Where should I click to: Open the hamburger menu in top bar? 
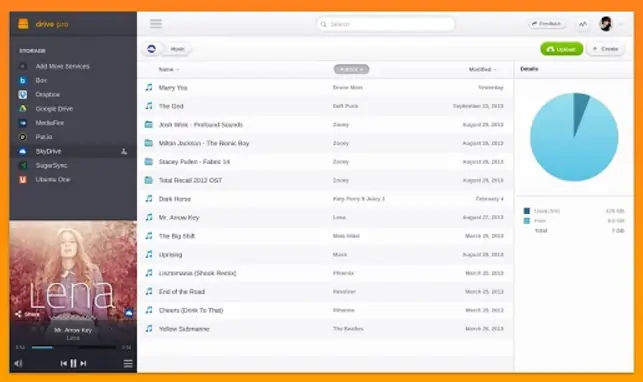(x=156, y=23)
